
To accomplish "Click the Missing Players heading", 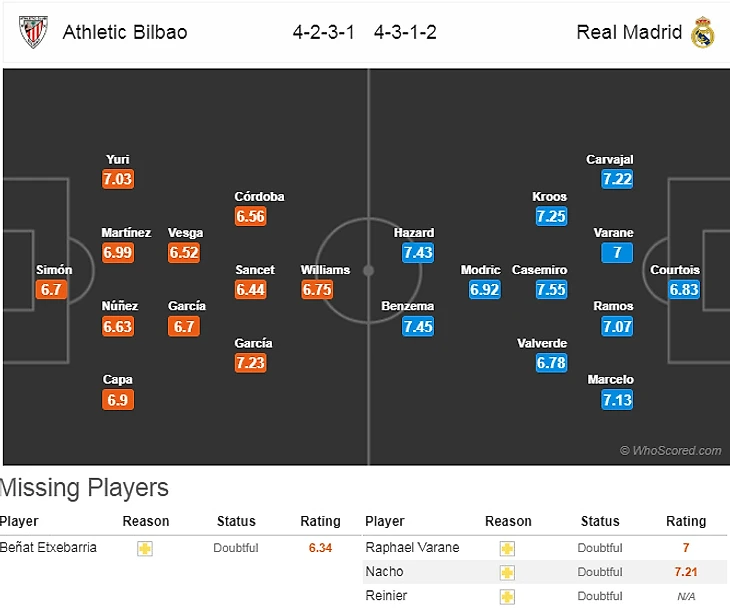I will pos(84,489).
